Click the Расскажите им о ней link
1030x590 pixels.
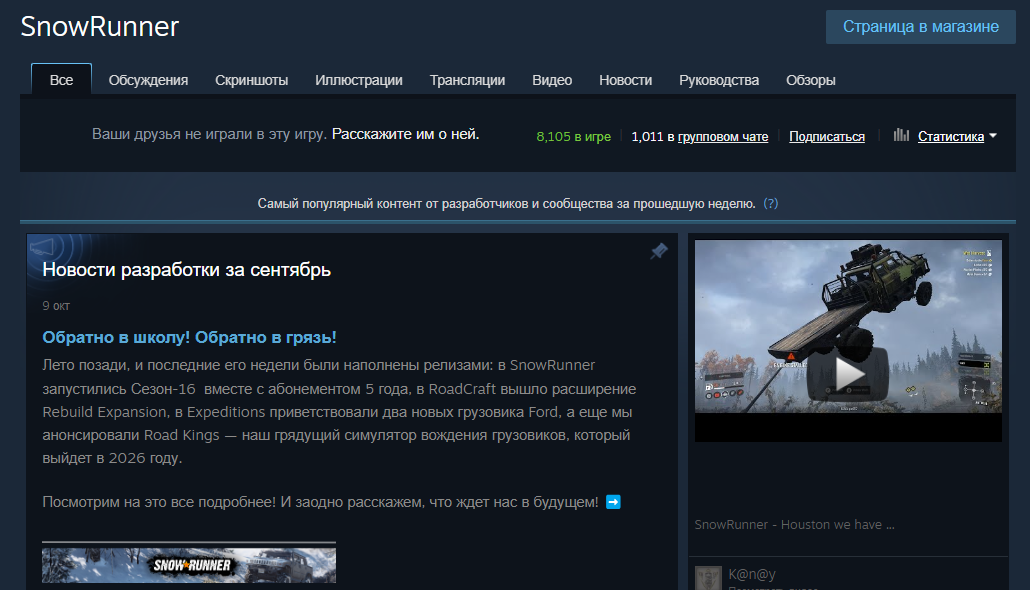pos(405,134)
